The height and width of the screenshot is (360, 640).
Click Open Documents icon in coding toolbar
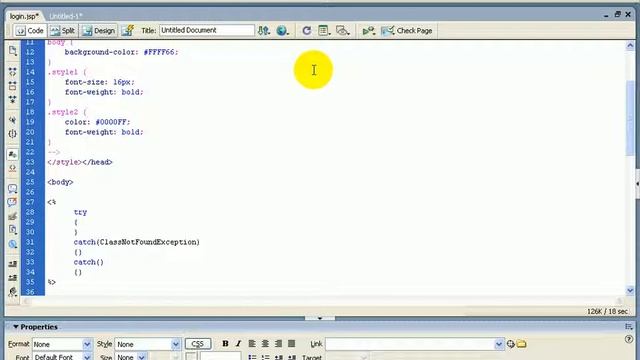pos(13,51)
